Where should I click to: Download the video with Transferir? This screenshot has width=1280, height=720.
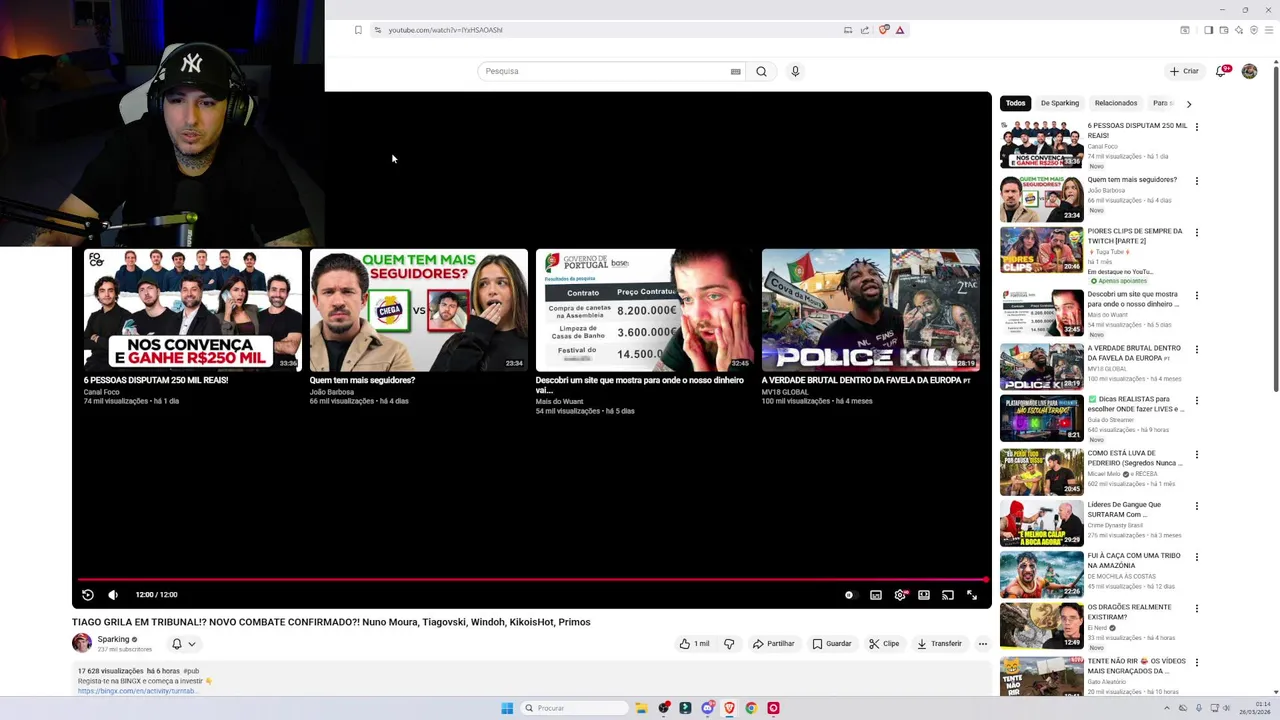[939, 644]
